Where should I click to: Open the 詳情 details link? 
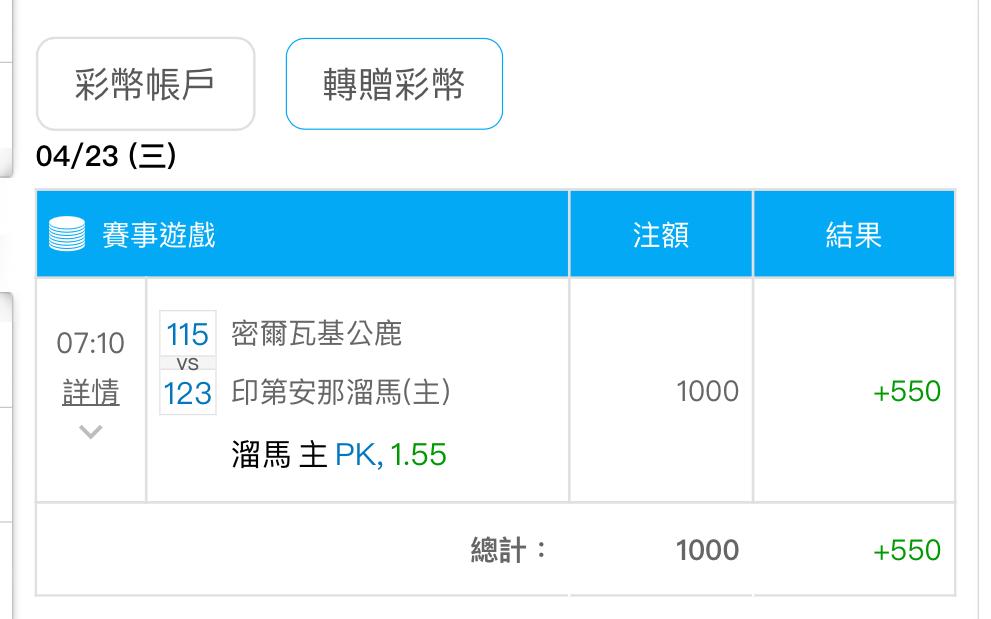[91, 393]
